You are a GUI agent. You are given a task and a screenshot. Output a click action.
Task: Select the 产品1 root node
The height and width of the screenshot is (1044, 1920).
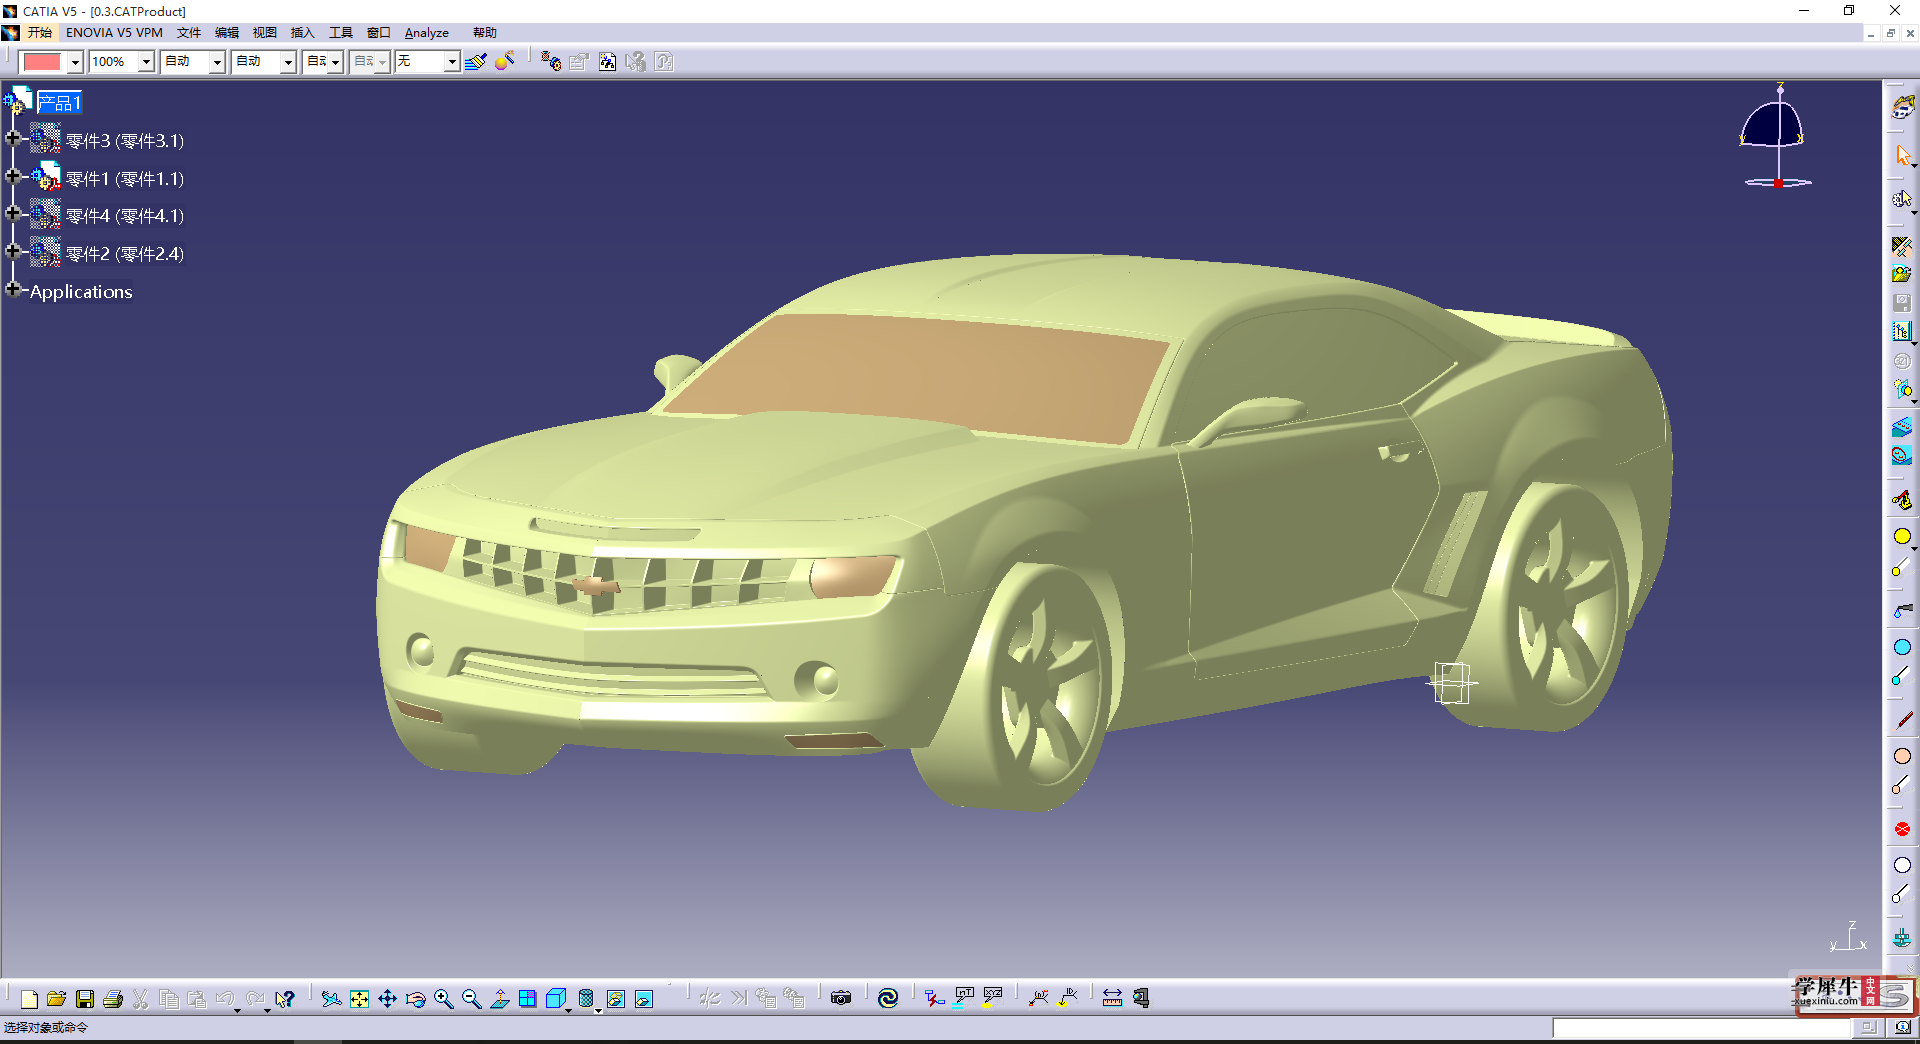click(x=59, y=103)
